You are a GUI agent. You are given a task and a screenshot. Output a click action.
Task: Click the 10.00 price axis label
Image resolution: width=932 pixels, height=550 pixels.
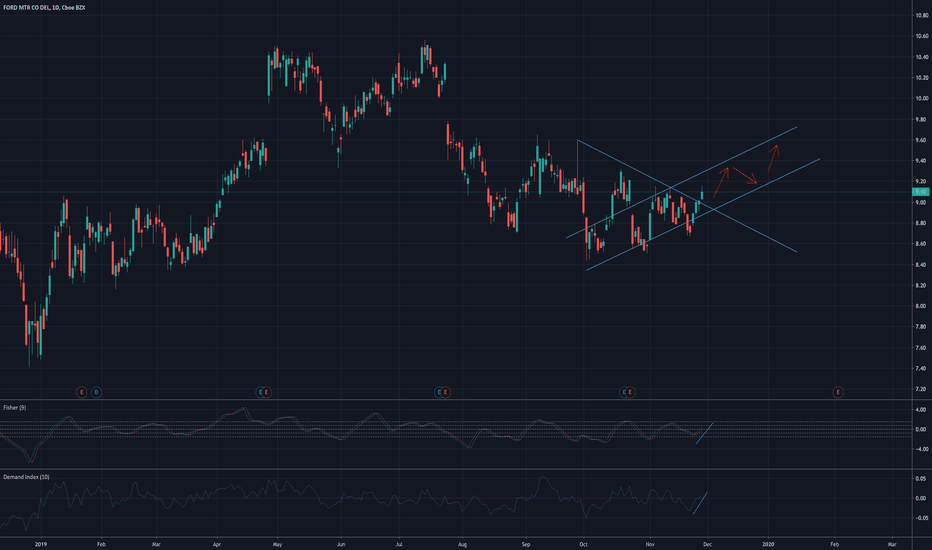coord(922,99)
